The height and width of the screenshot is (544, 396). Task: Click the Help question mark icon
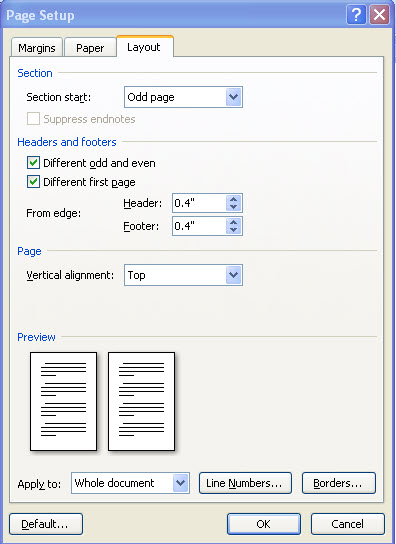pyautogui.click(x=356, y=15)
